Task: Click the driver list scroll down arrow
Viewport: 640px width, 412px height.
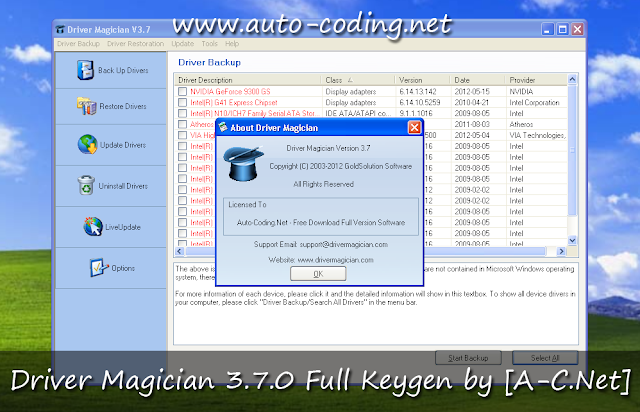Action: (572, 240)
